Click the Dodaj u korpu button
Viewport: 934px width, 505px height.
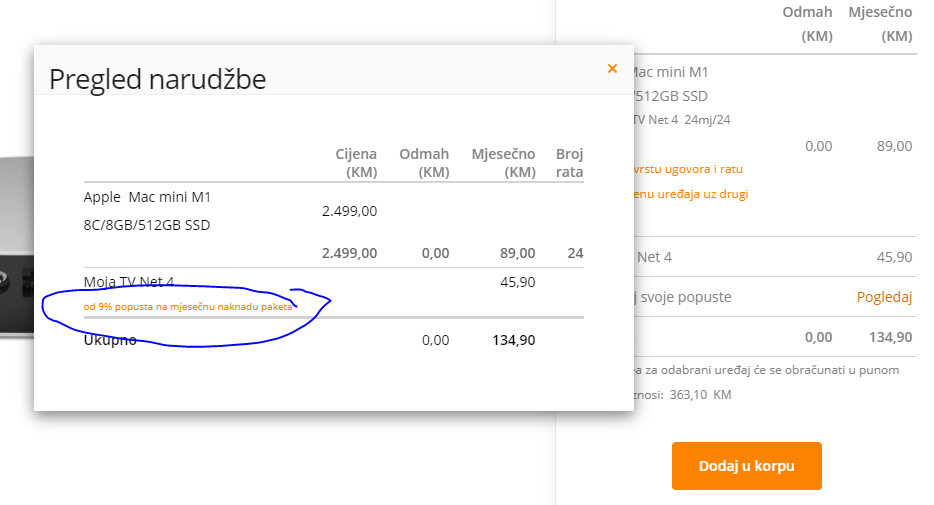click(x=746, y=466)
